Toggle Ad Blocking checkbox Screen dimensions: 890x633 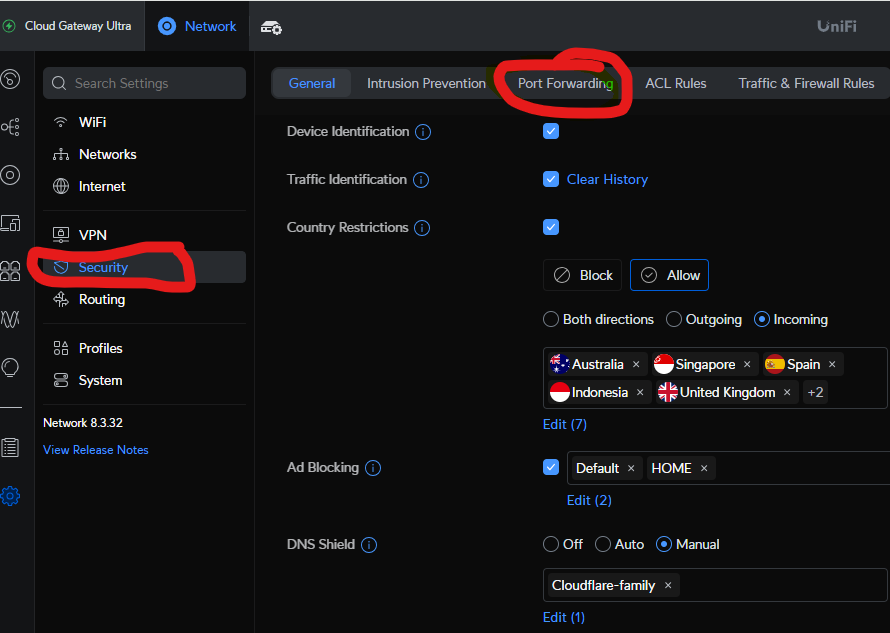[551, 467]
